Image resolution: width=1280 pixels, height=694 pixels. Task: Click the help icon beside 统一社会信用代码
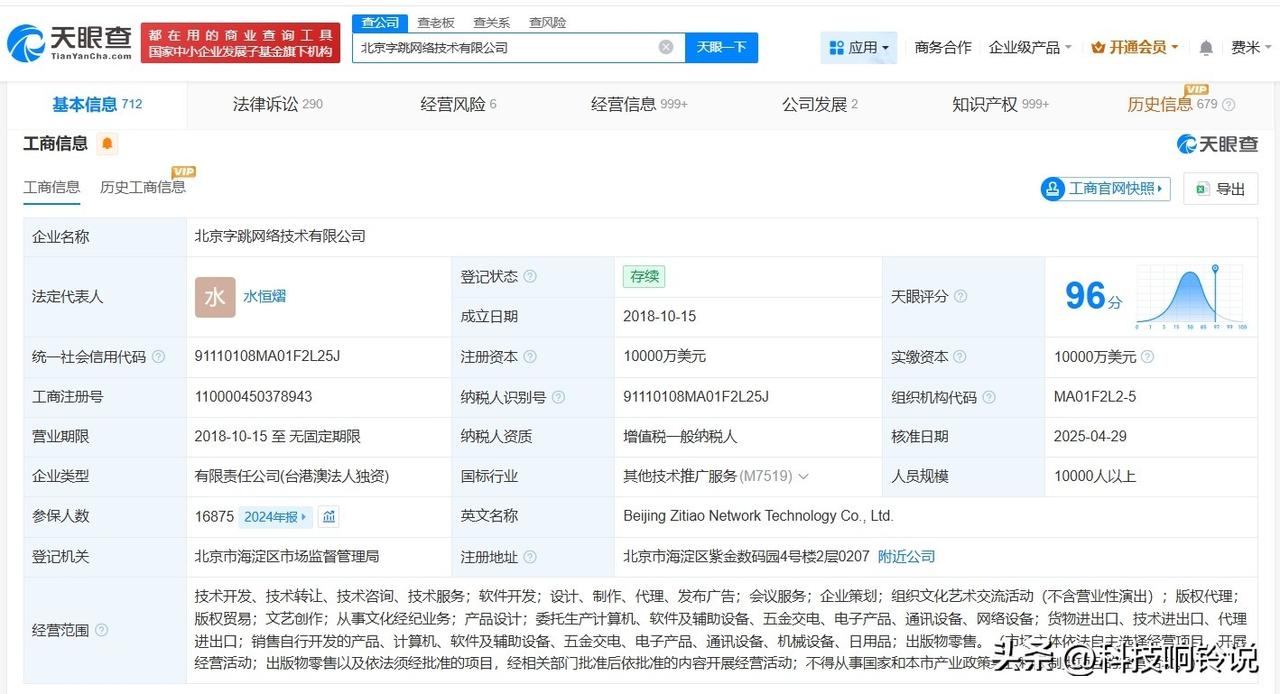click(x=158, y=357)
